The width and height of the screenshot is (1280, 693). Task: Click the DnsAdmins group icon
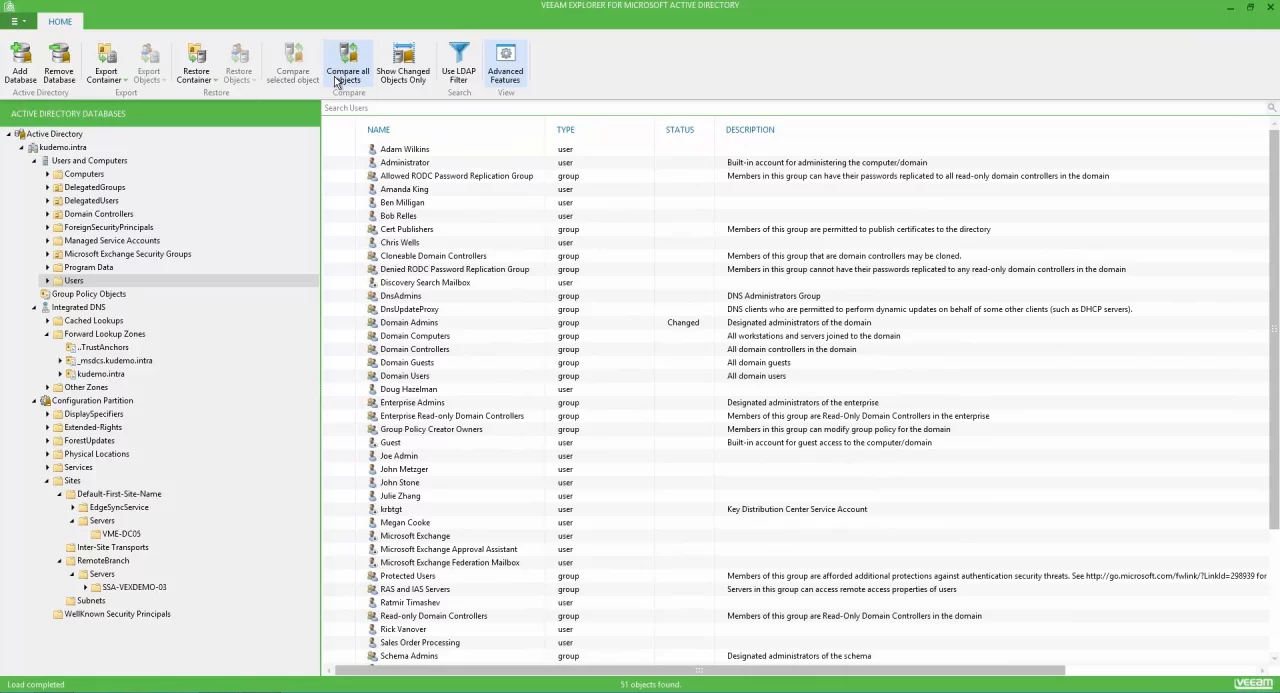tap(372, 296)
